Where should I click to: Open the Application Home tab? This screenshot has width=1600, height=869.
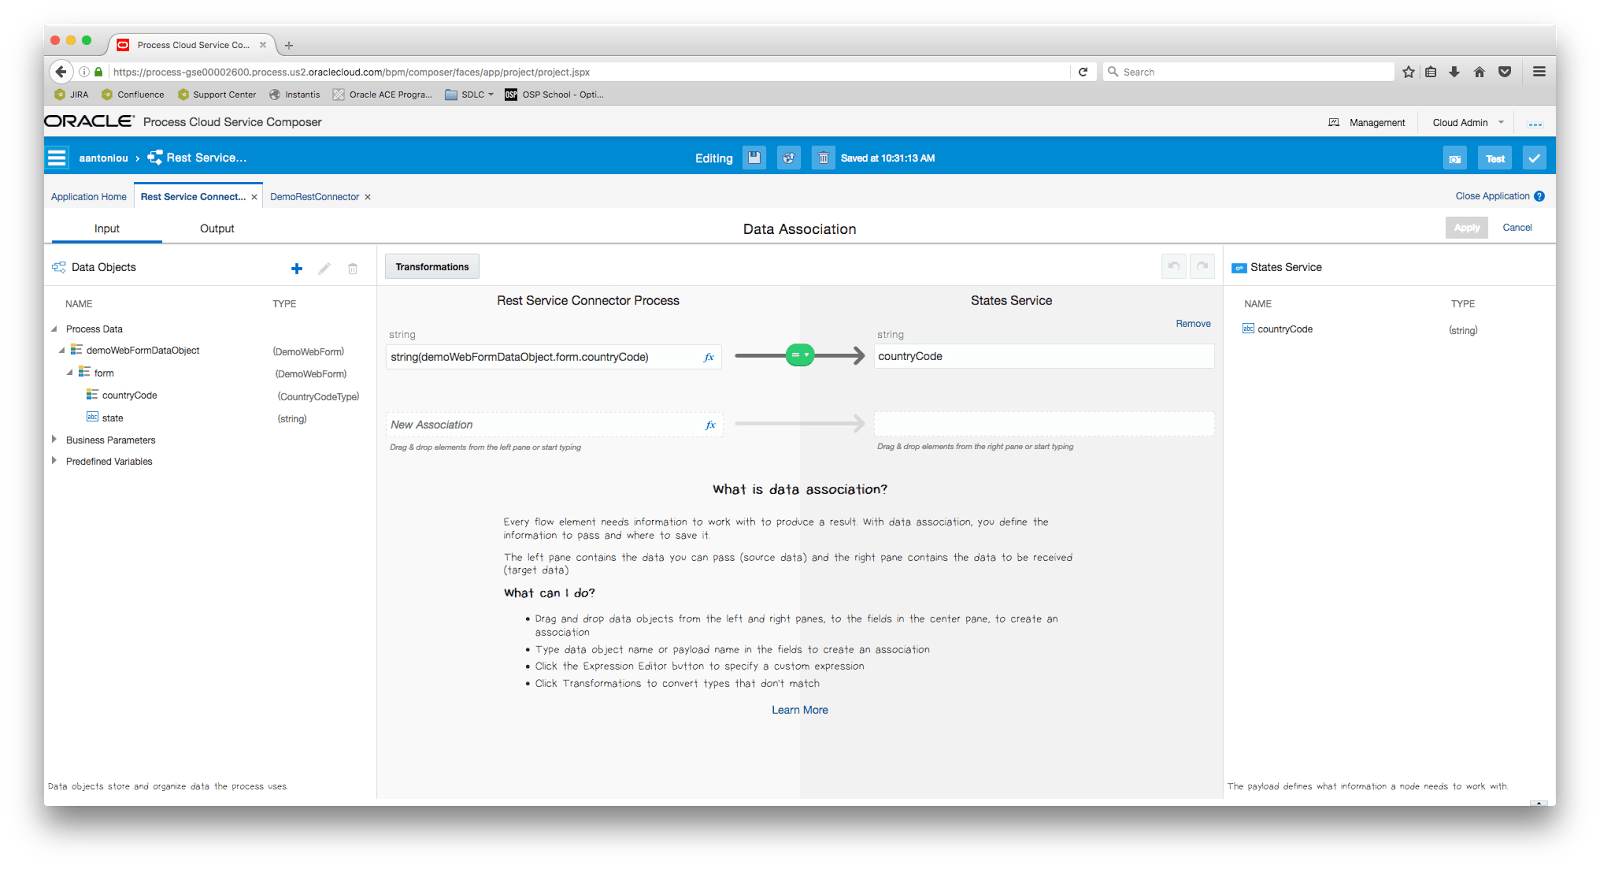[89, 197]
